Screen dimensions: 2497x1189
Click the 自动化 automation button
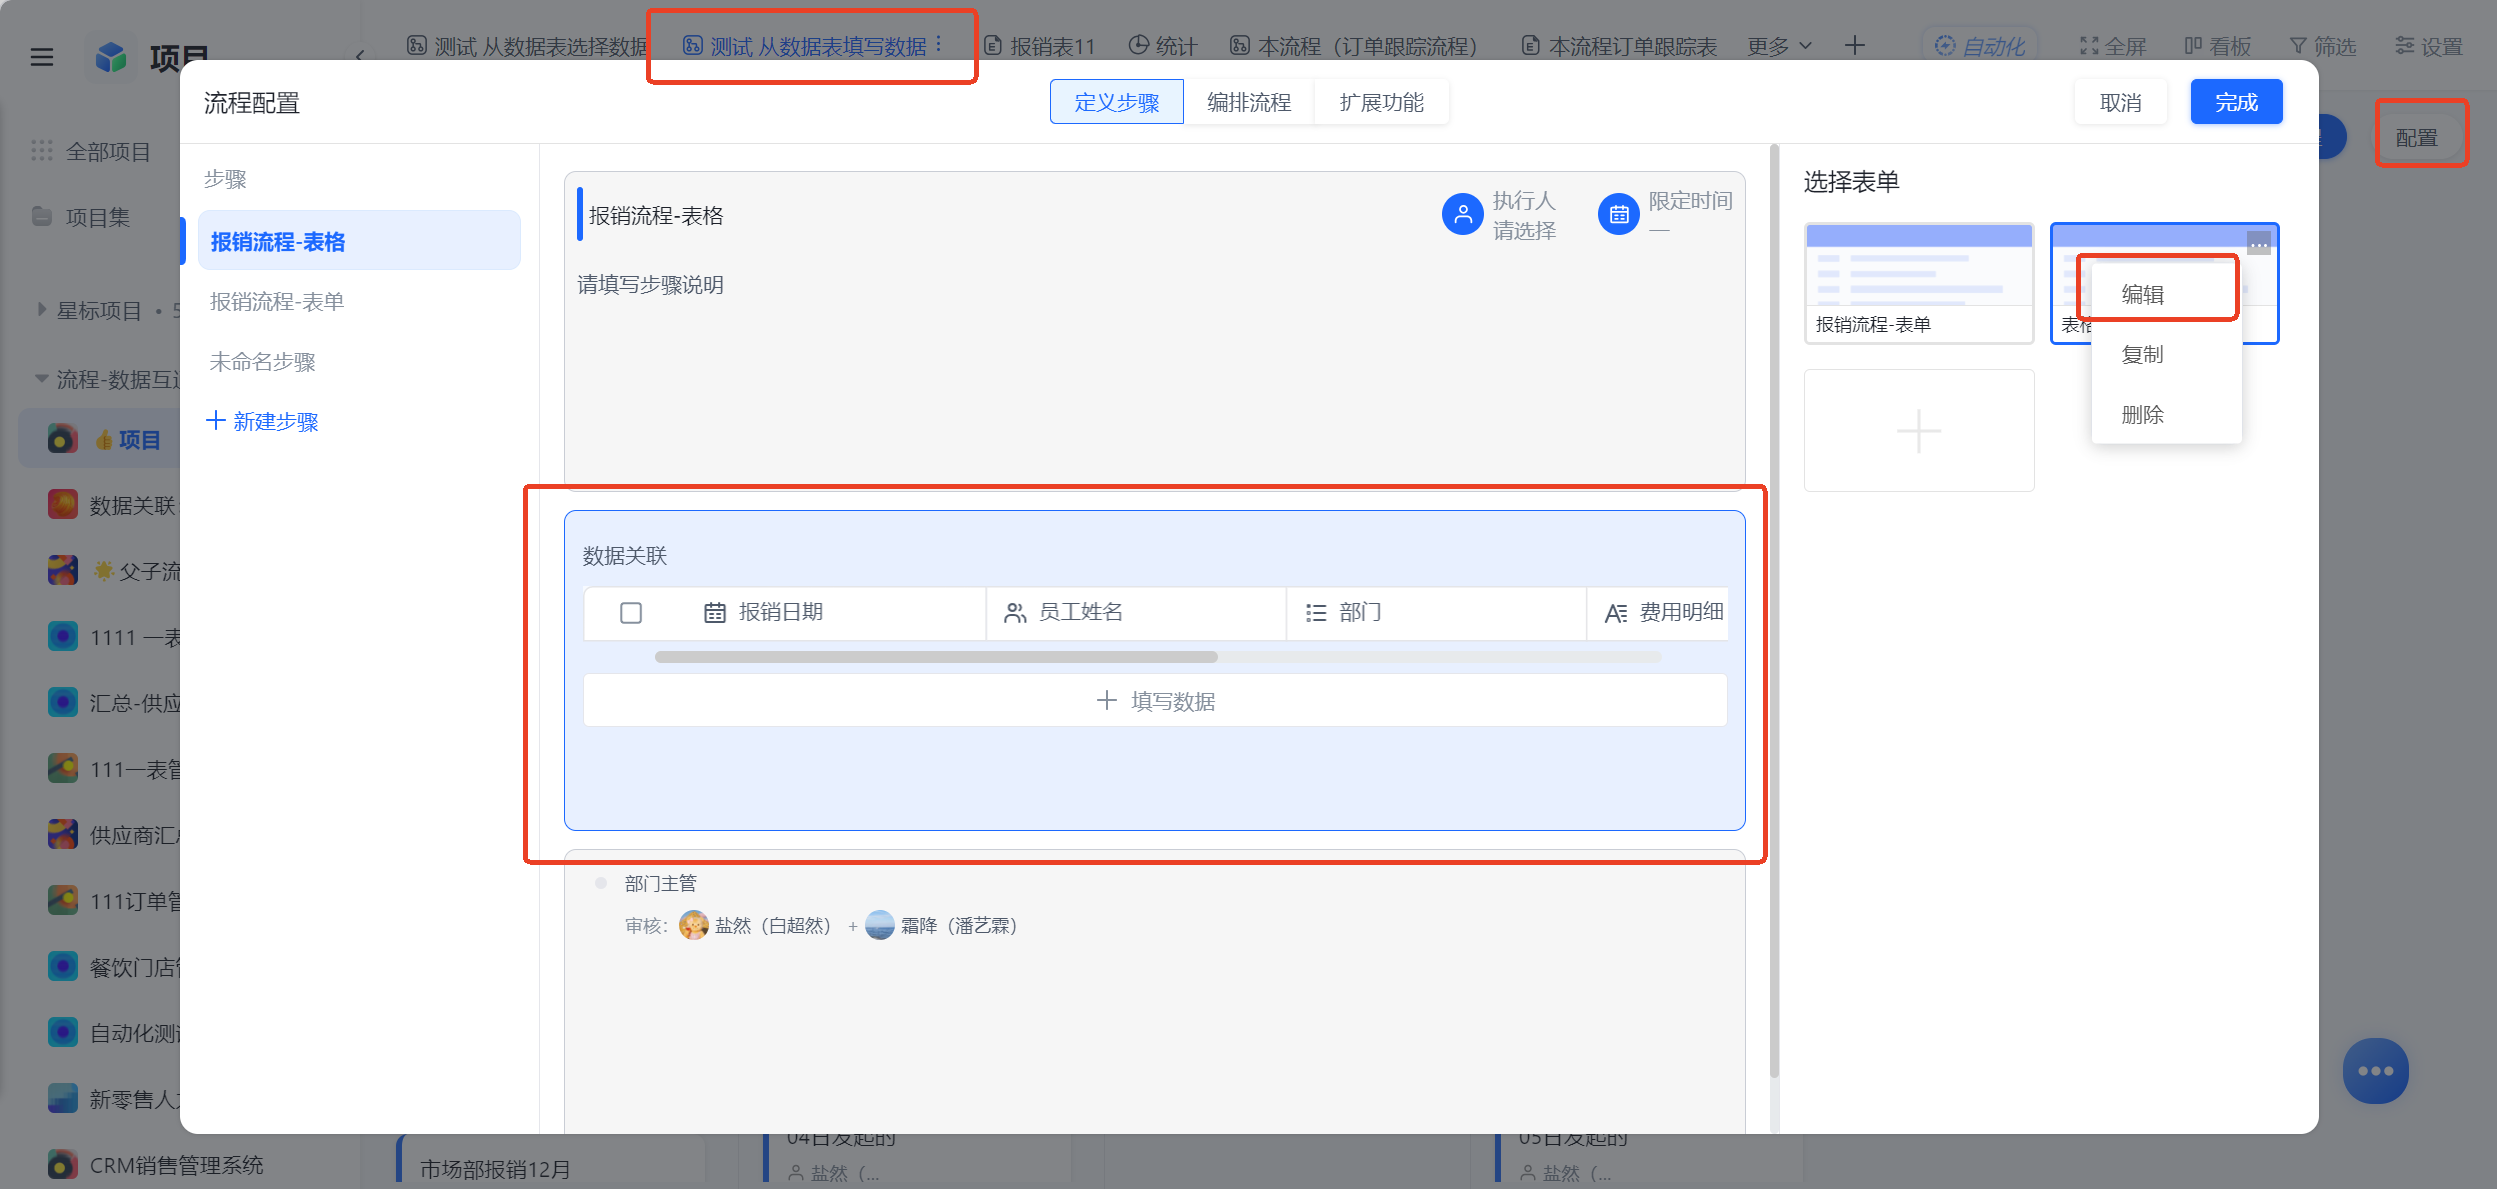click(x=1979, y=46)
